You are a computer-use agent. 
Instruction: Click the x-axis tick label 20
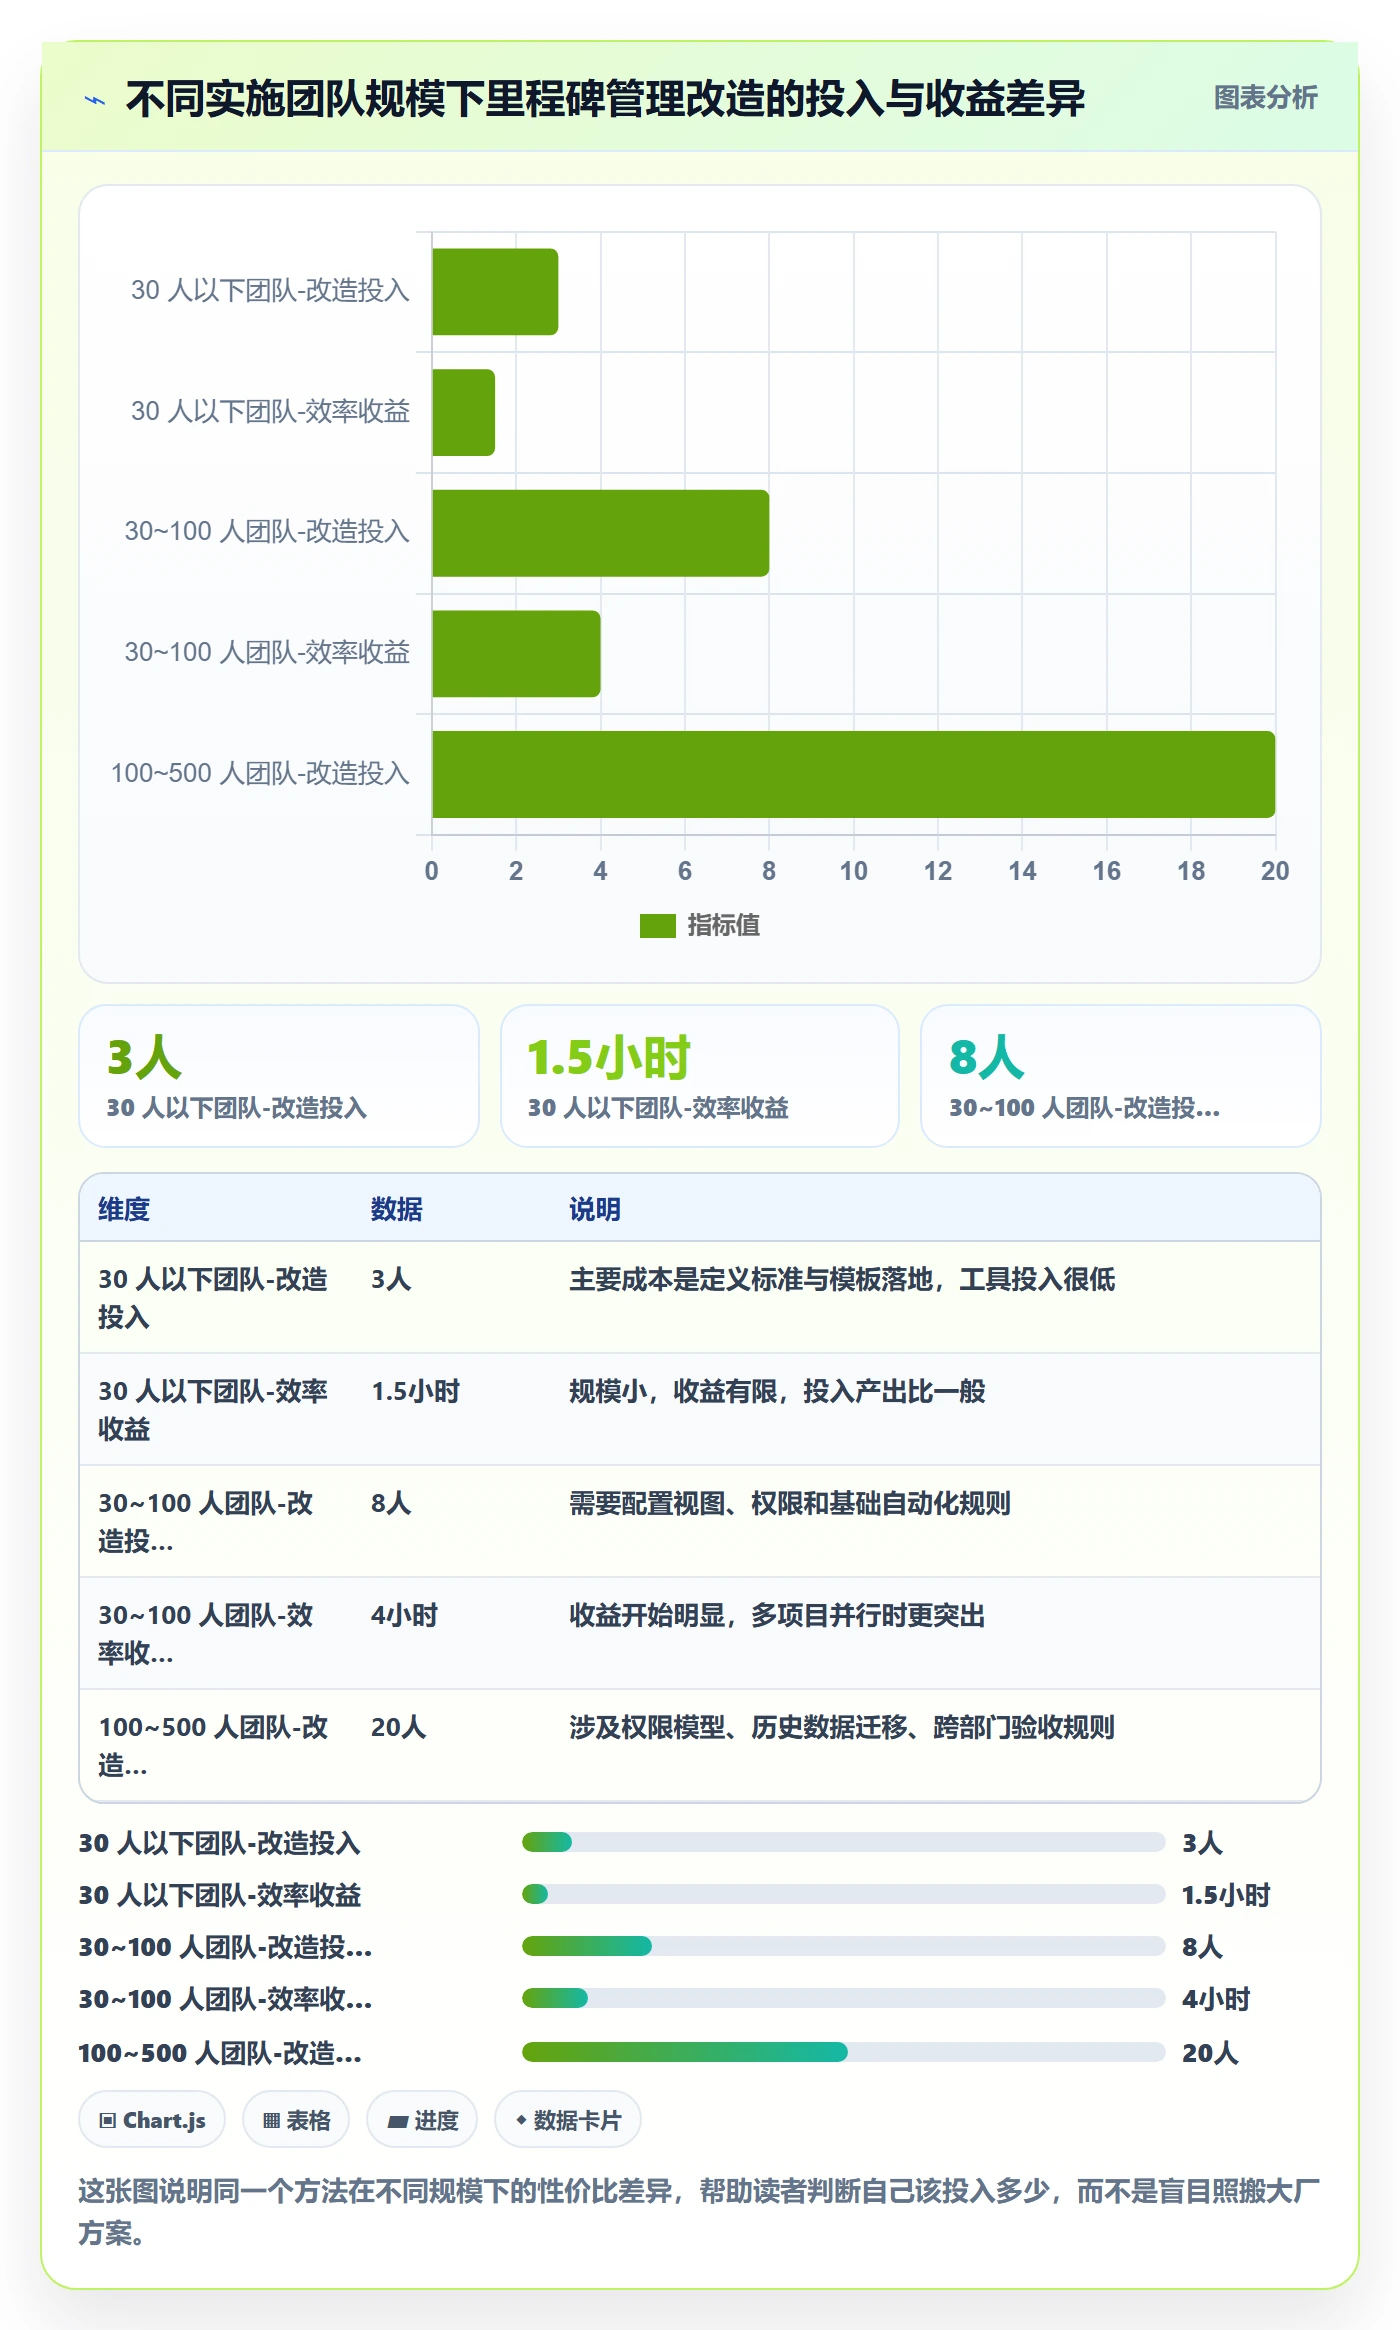(x=1275, y=871)
